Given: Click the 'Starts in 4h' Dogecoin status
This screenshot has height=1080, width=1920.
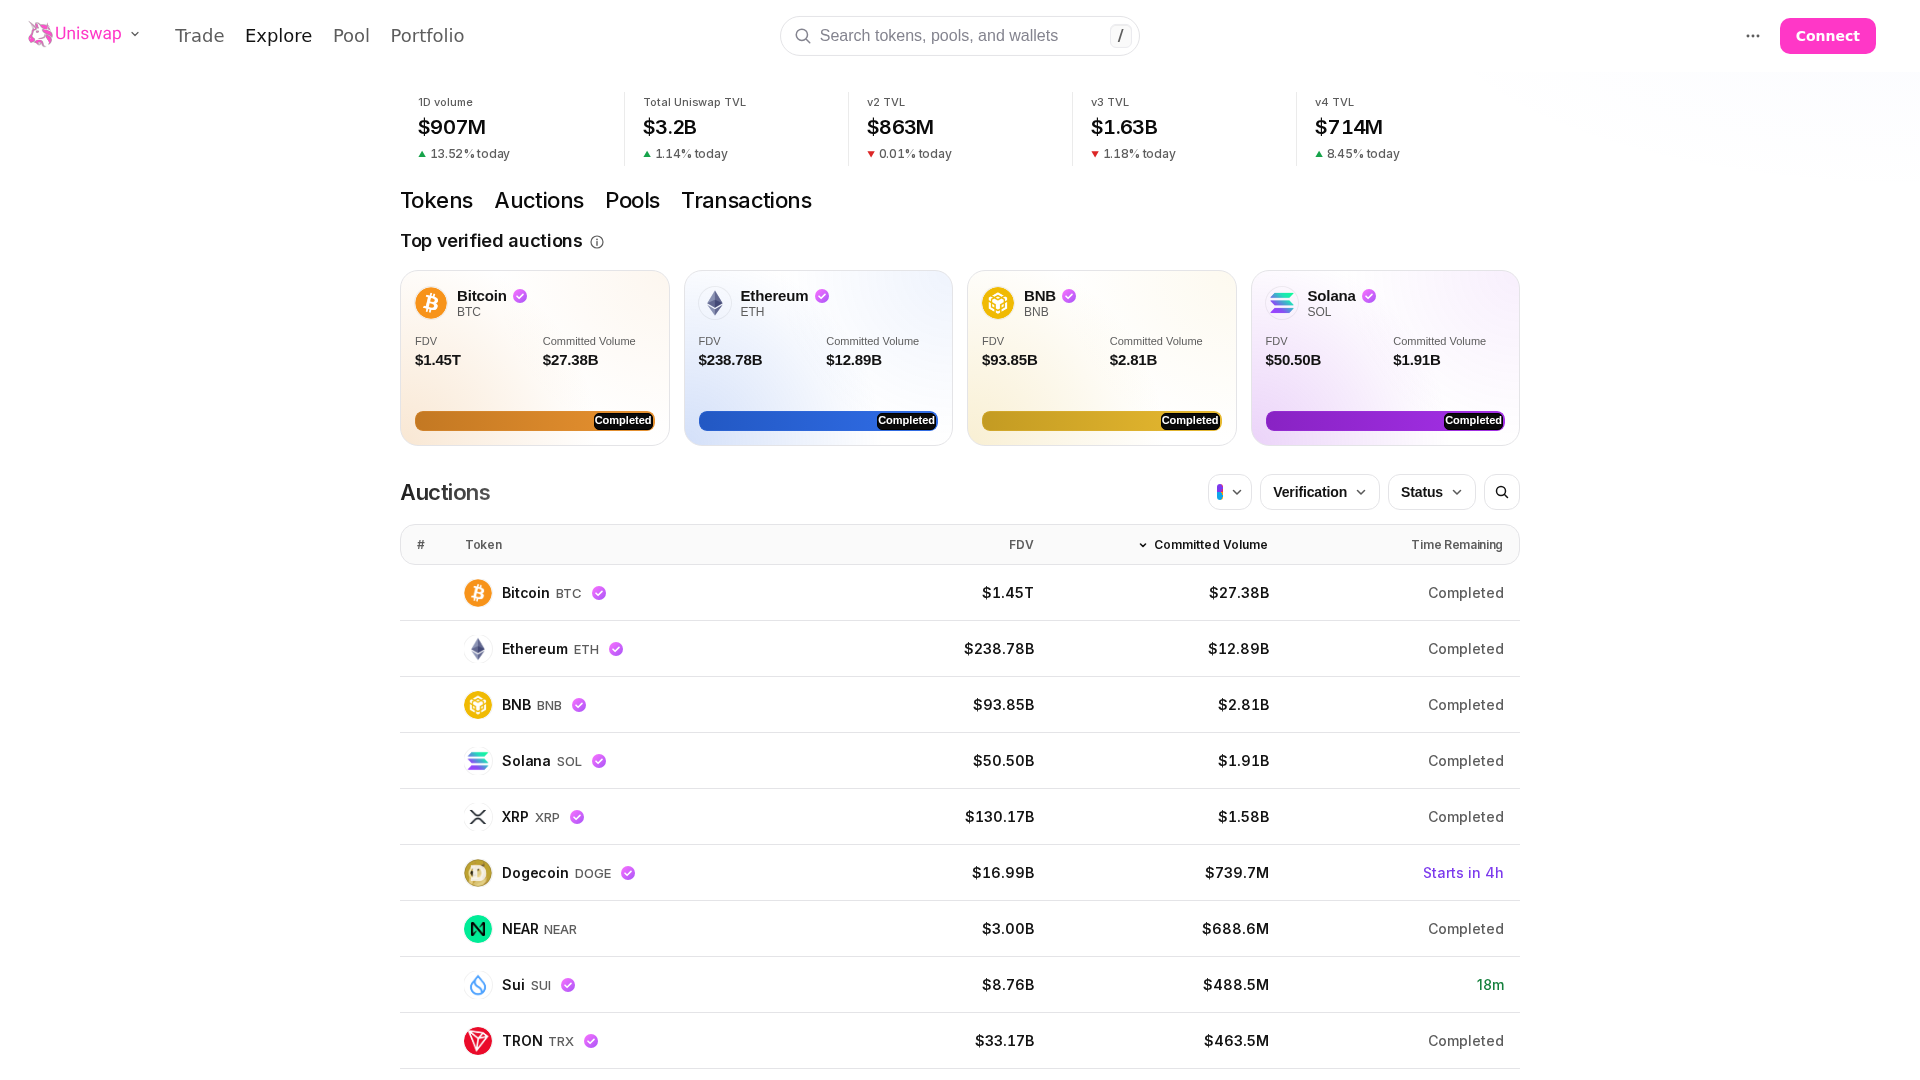Looking at the screenshot, I should point(1463,873).
